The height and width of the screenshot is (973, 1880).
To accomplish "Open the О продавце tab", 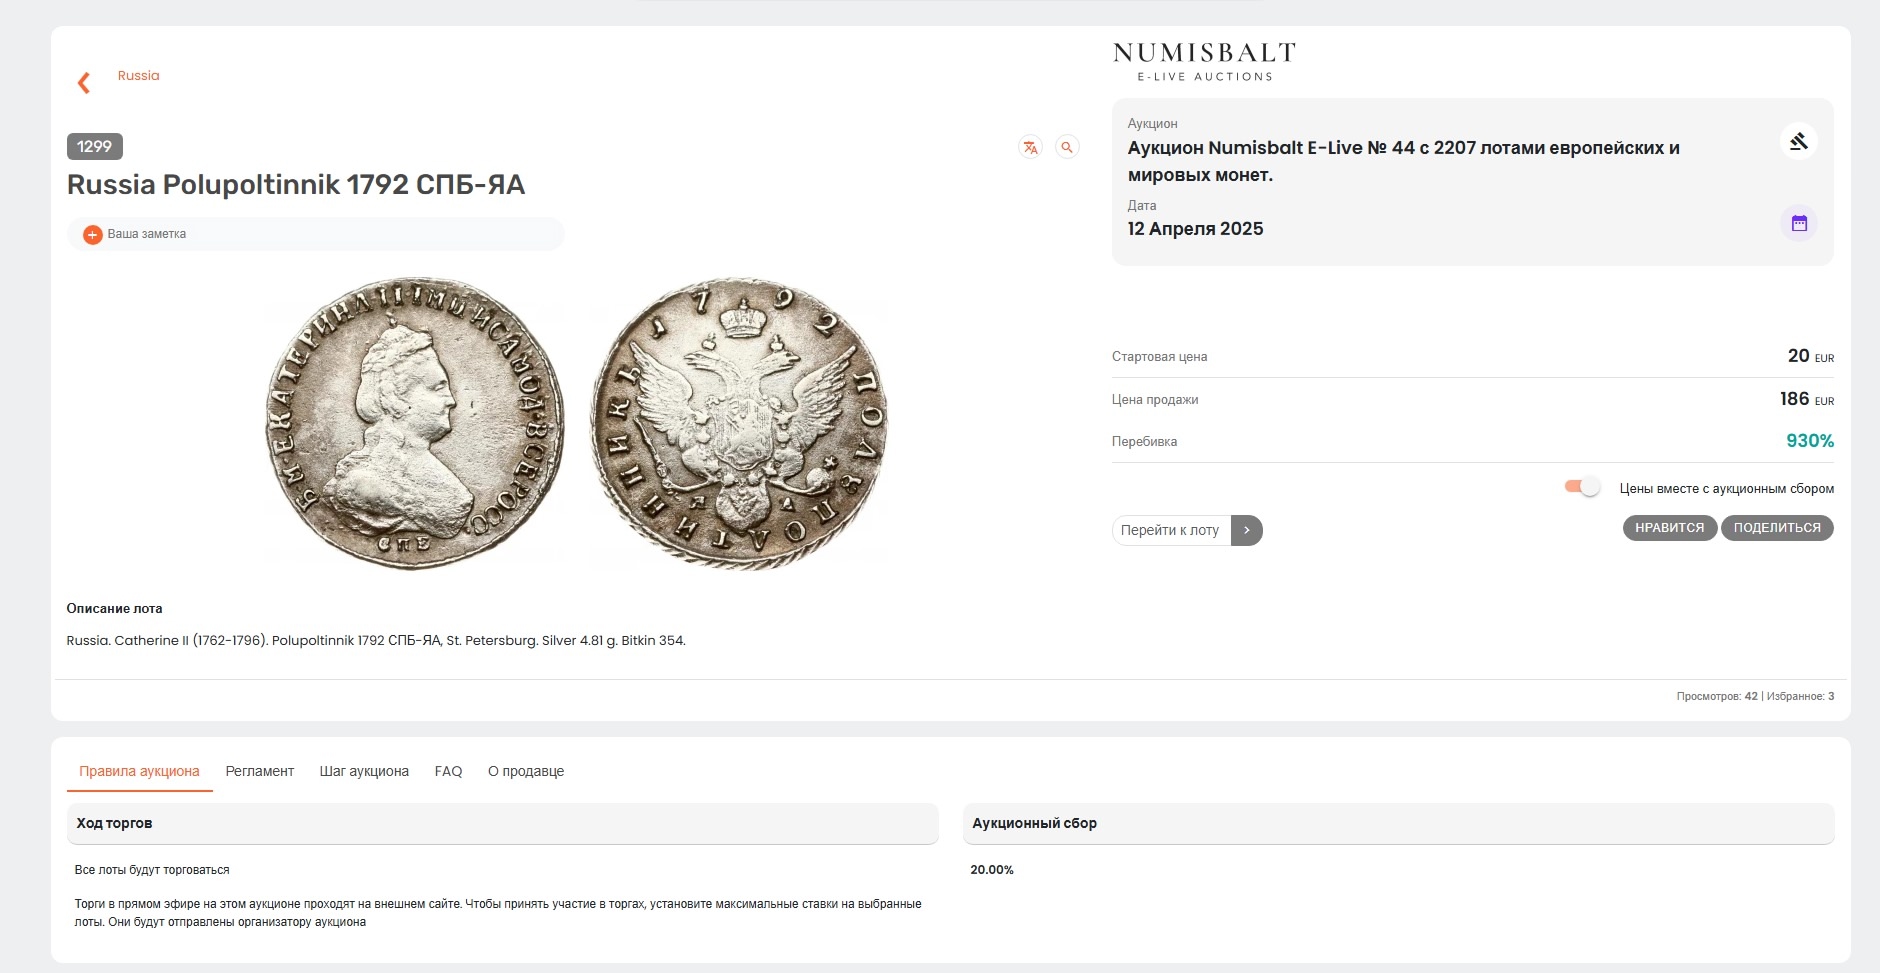I will tap(526, 771).
